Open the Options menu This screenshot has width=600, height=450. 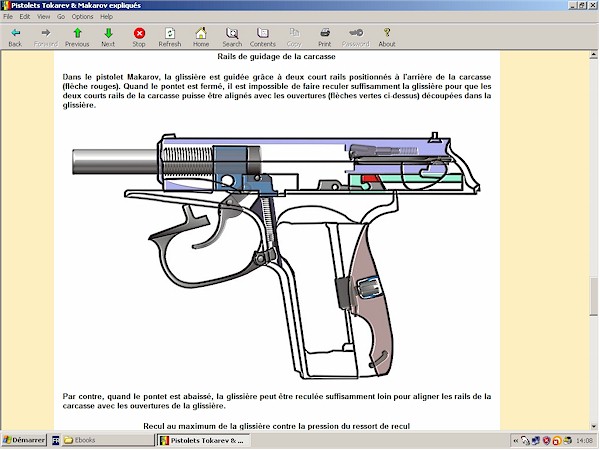(82, 16)
